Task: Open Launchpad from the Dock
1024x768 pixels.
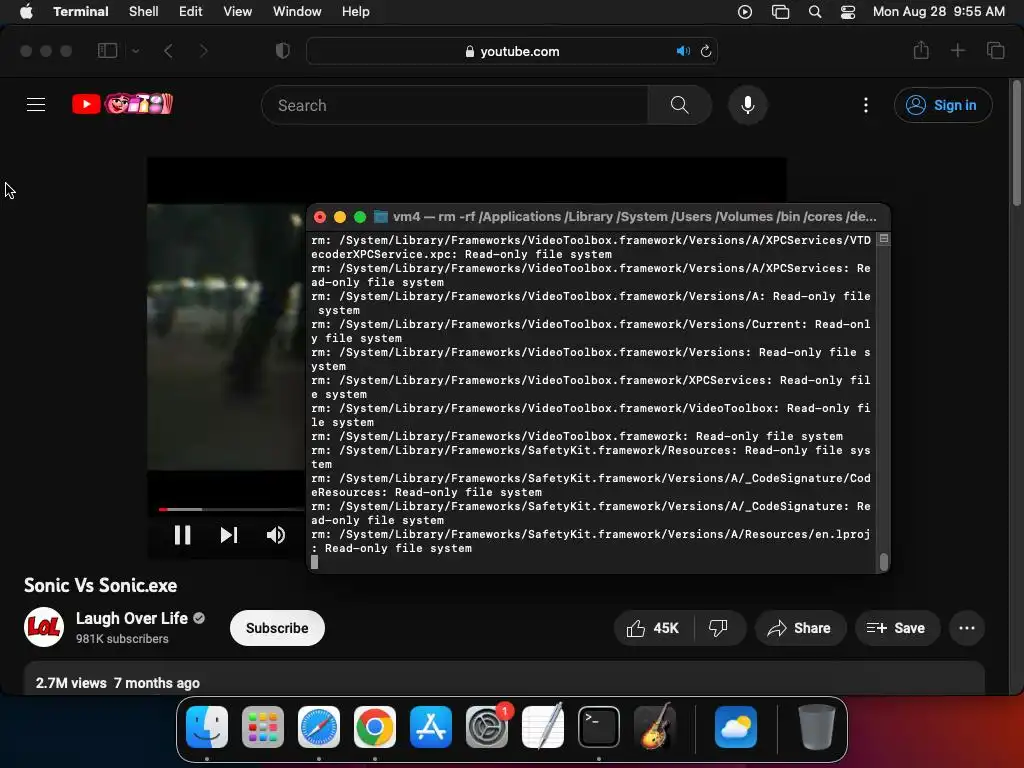Action: (x=263, y=727)
